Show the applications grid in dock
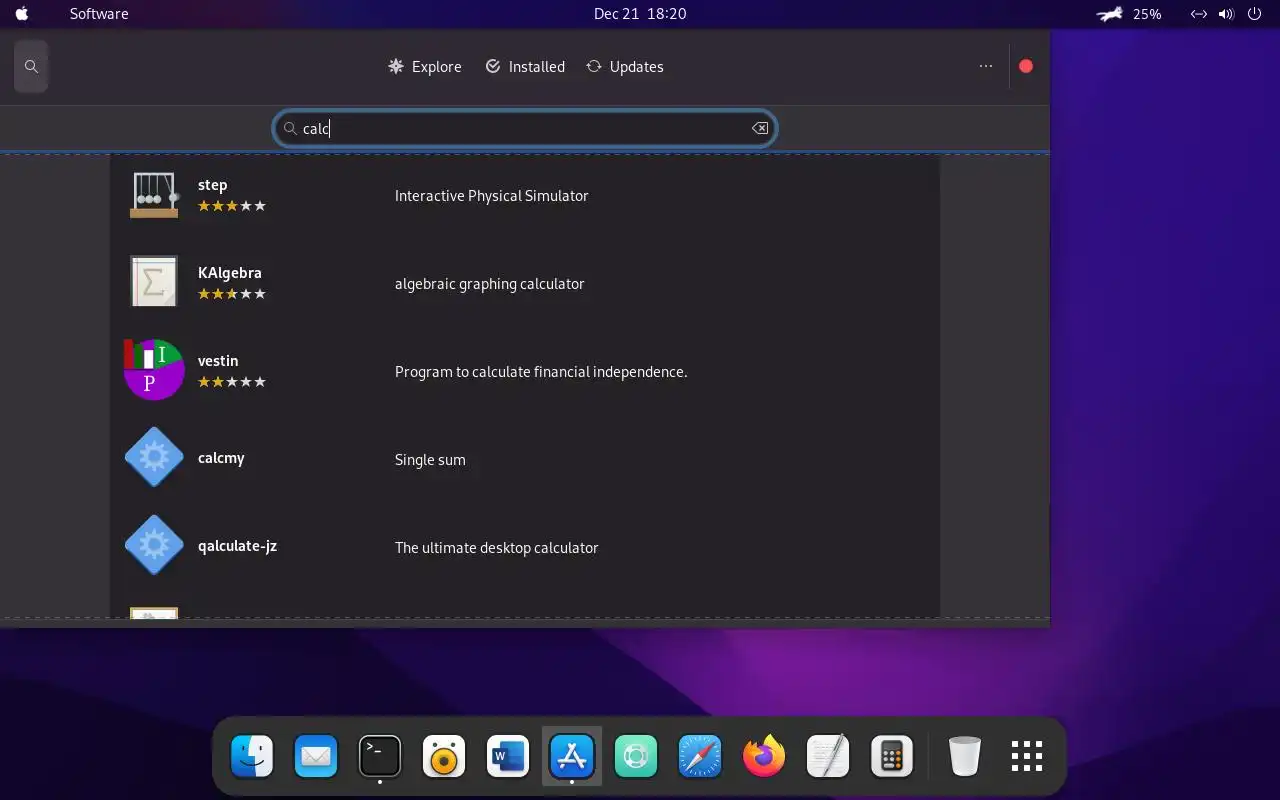1280x800 pixels. click(1027, 756)
